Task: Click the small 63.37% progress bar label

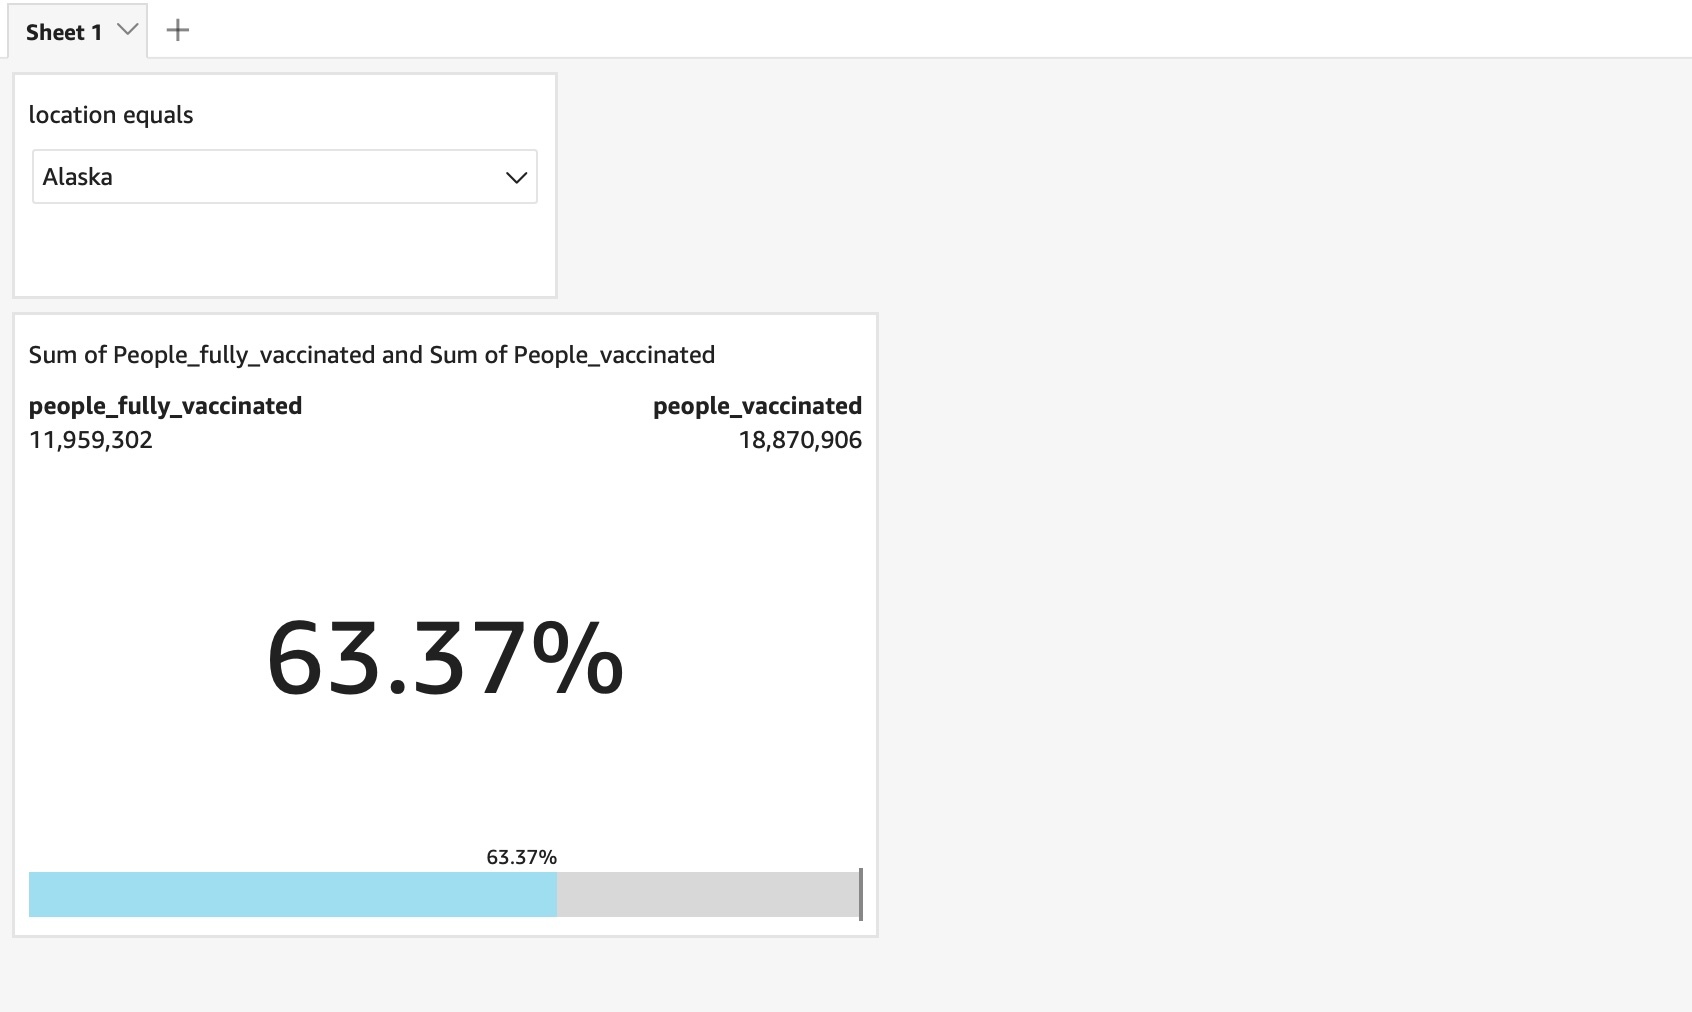Action: pos(521,857)
